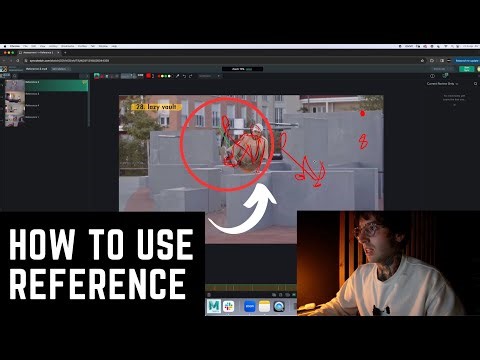Undo the last sketch stroke
480x360 pixels.
(x=184, y=76)
